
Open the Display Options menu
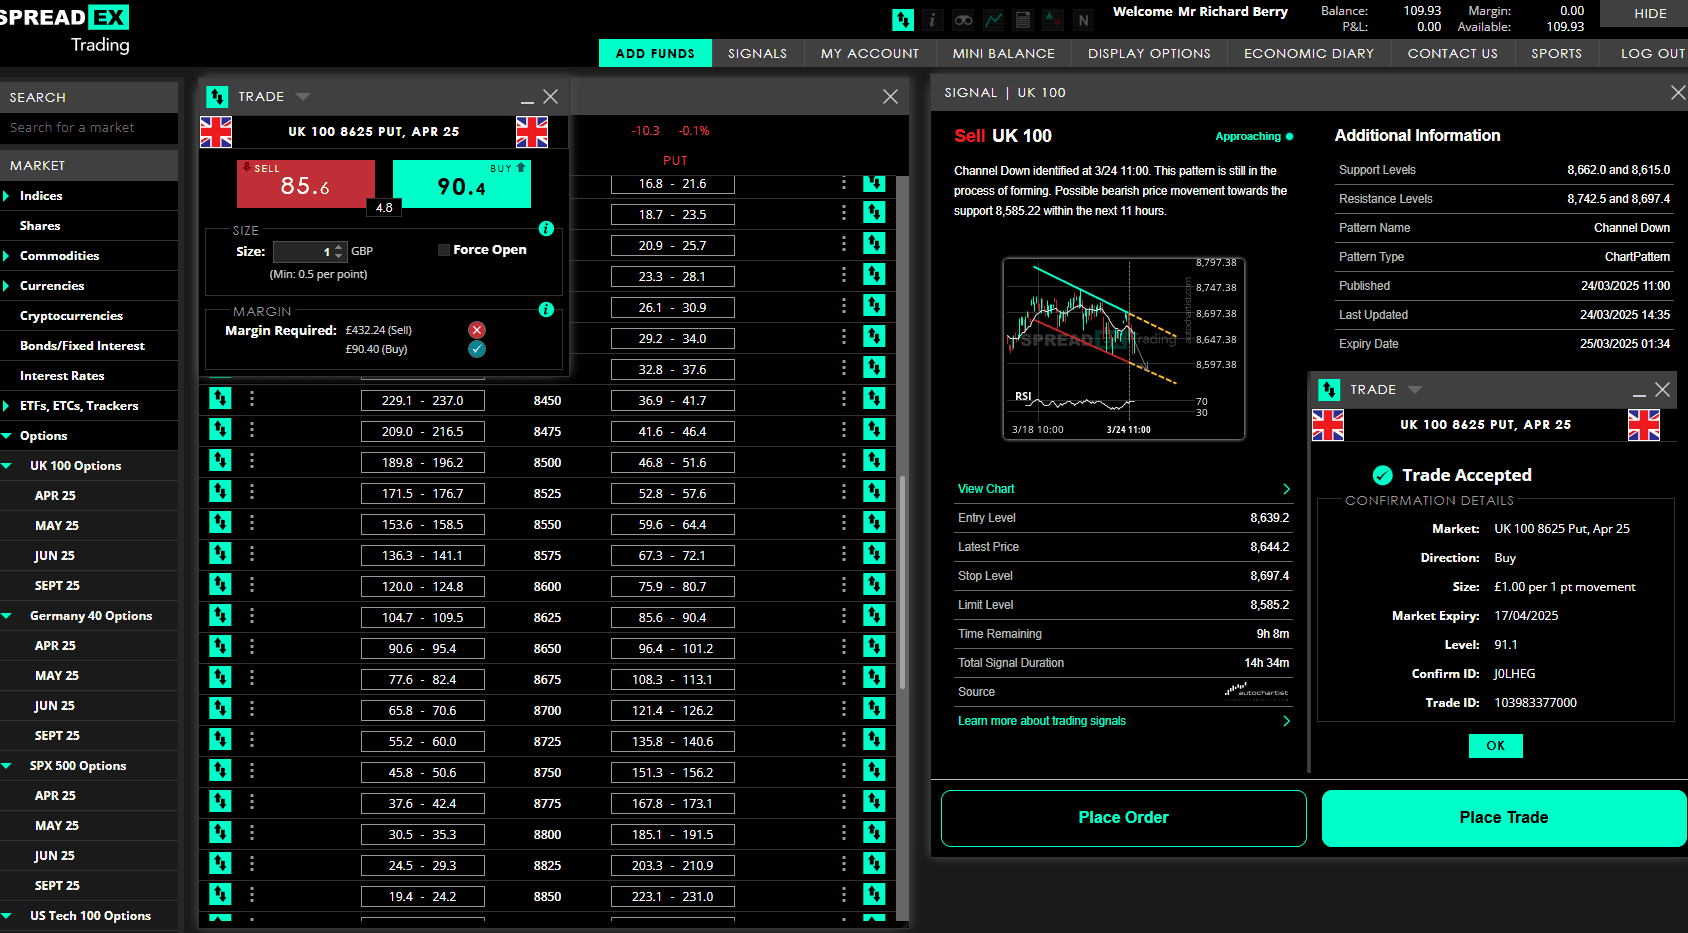tap(1149, 54)
